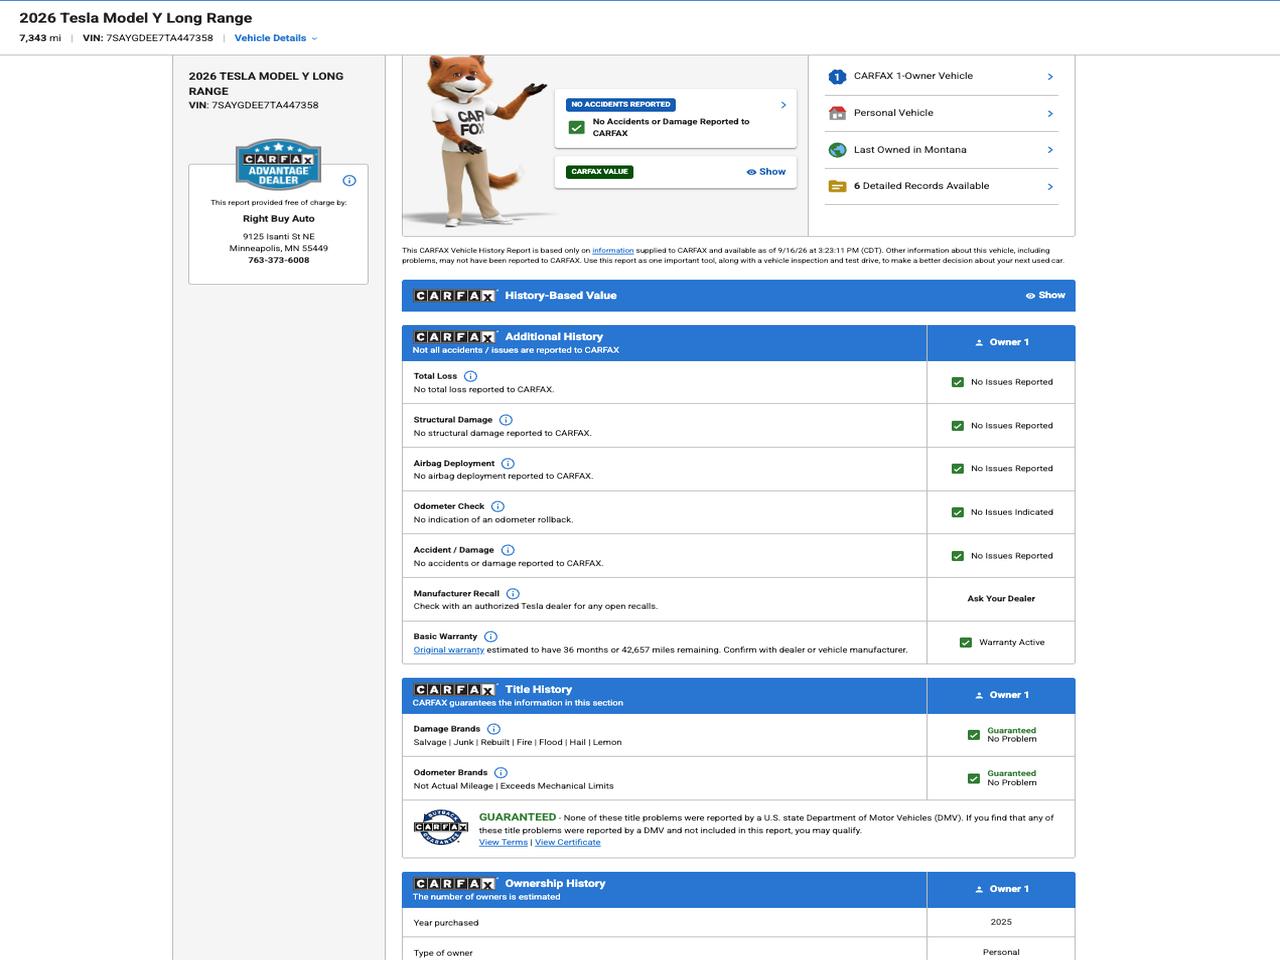Open Basic Warranty info icon
The image size is (1280, 960).
point(491,637)
